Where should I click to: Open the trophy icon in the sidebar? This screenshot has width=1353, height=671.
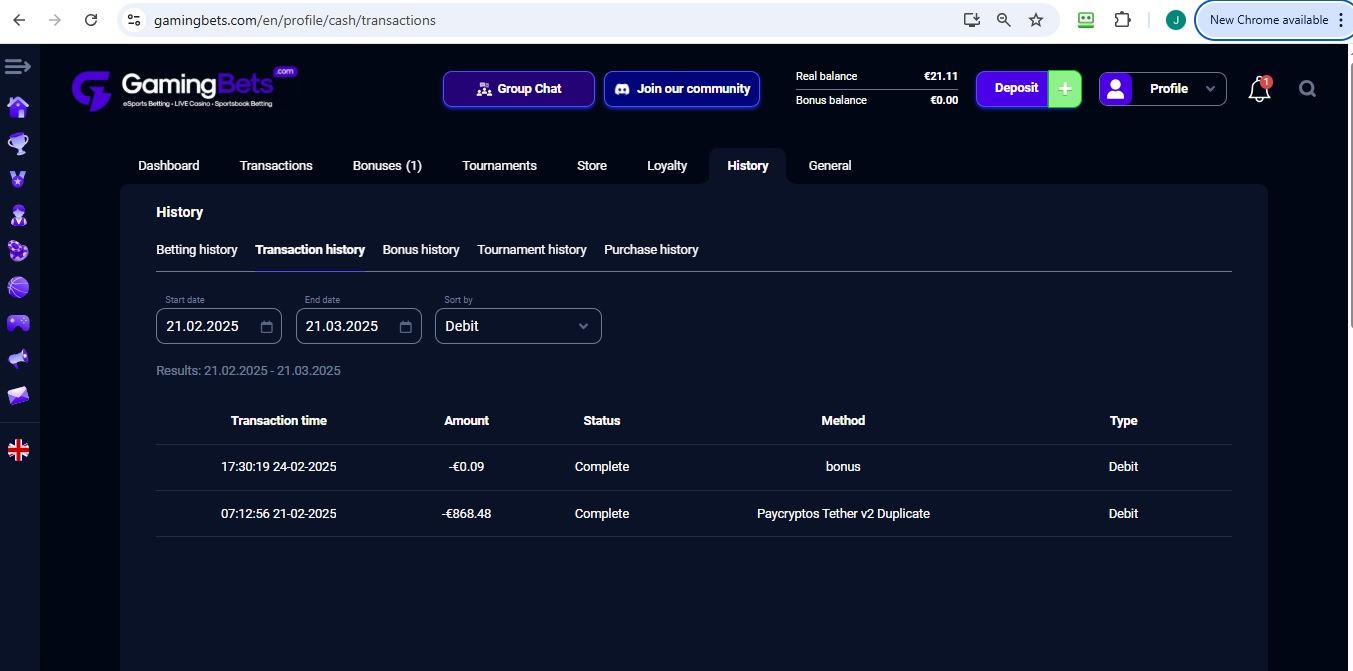pos(18,144)
